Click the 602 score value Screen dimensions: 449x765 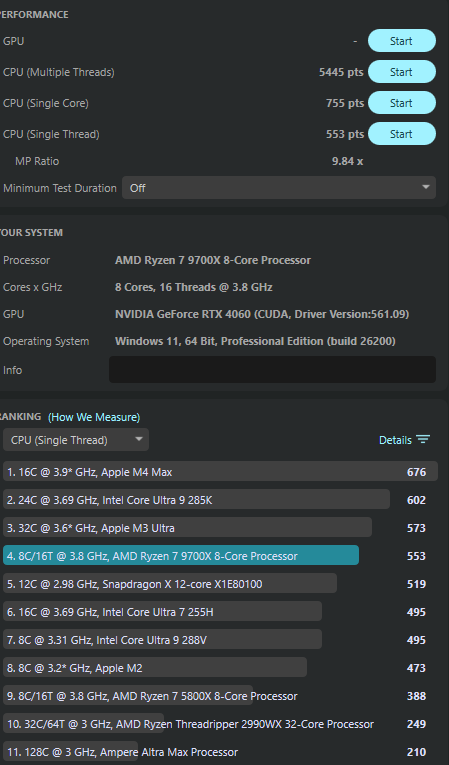[416, 500]
